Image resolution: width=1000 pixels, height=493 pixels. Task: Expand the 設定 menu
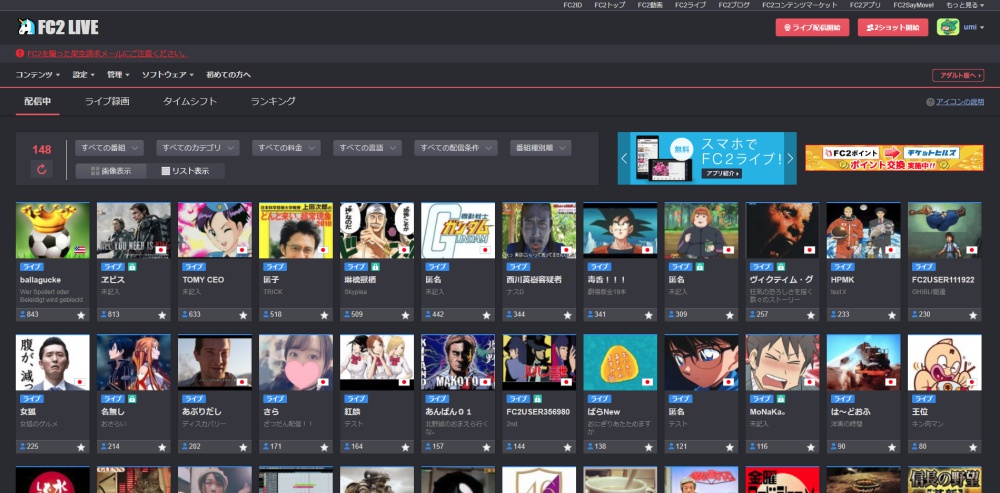84,75
